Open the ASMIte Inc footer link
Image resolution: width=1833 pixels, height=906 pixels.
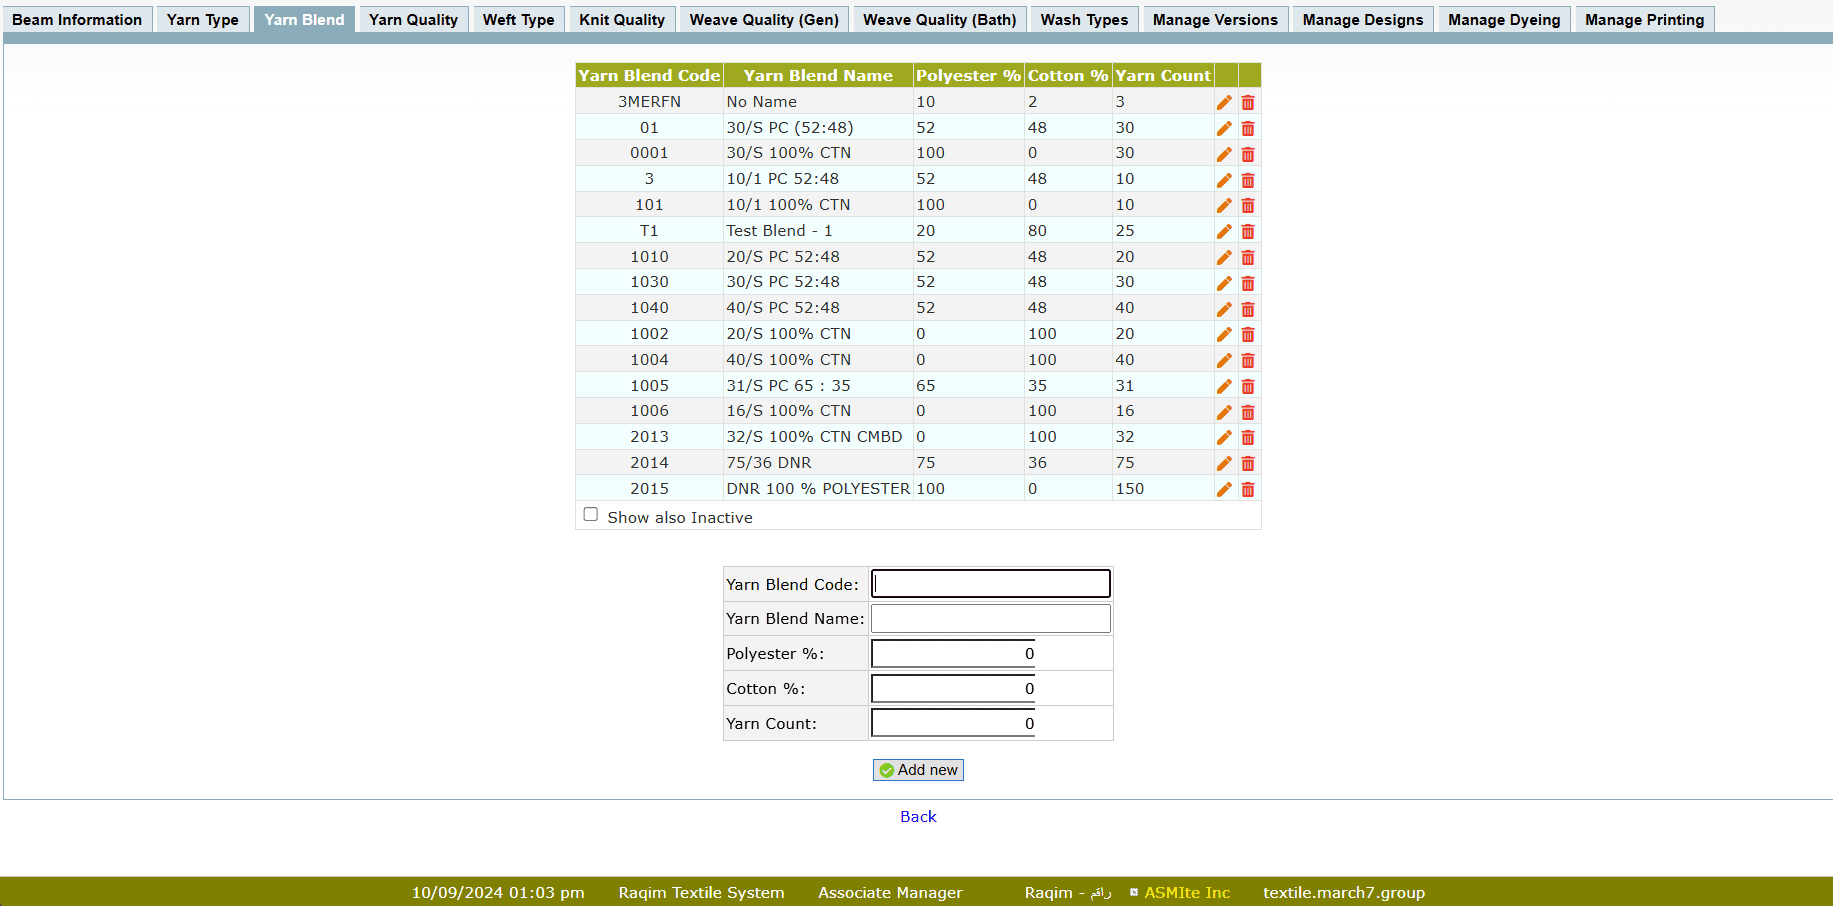pos(1187,893)
